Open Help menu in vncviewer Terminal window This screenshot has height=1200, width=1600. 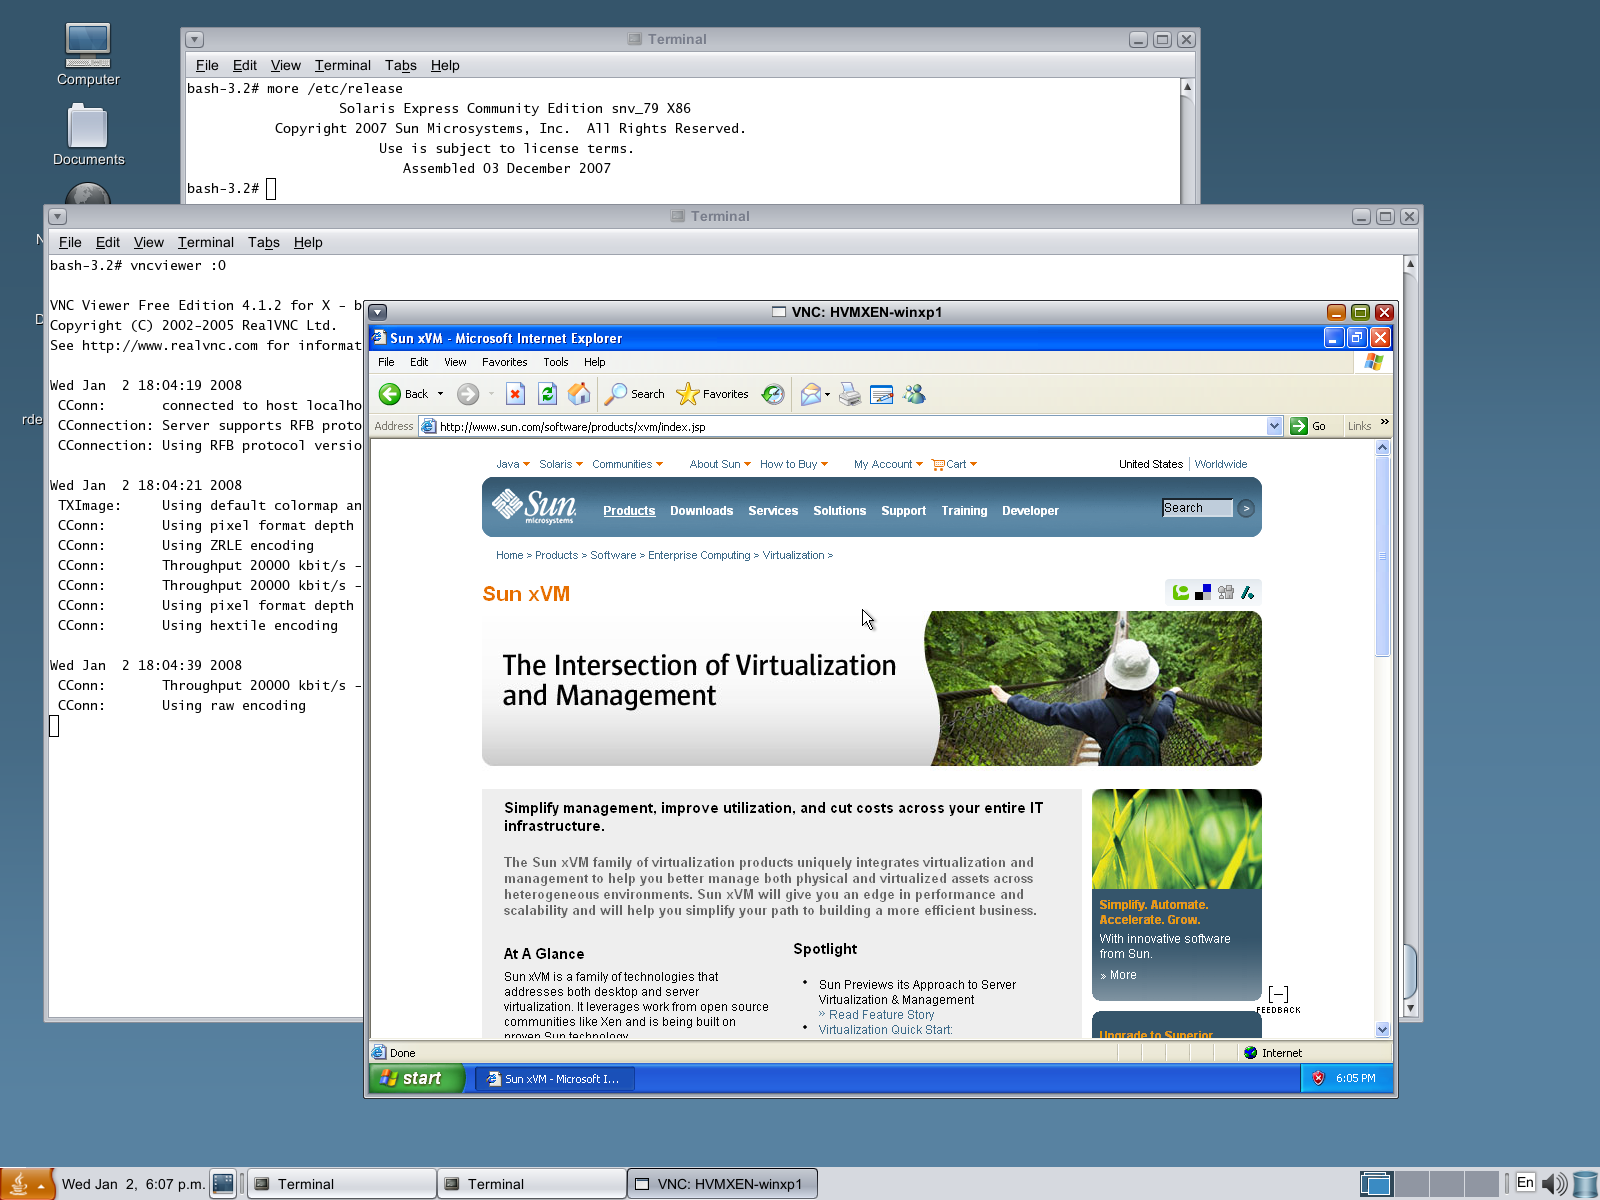pyautogui.click(x=308, y=242)
